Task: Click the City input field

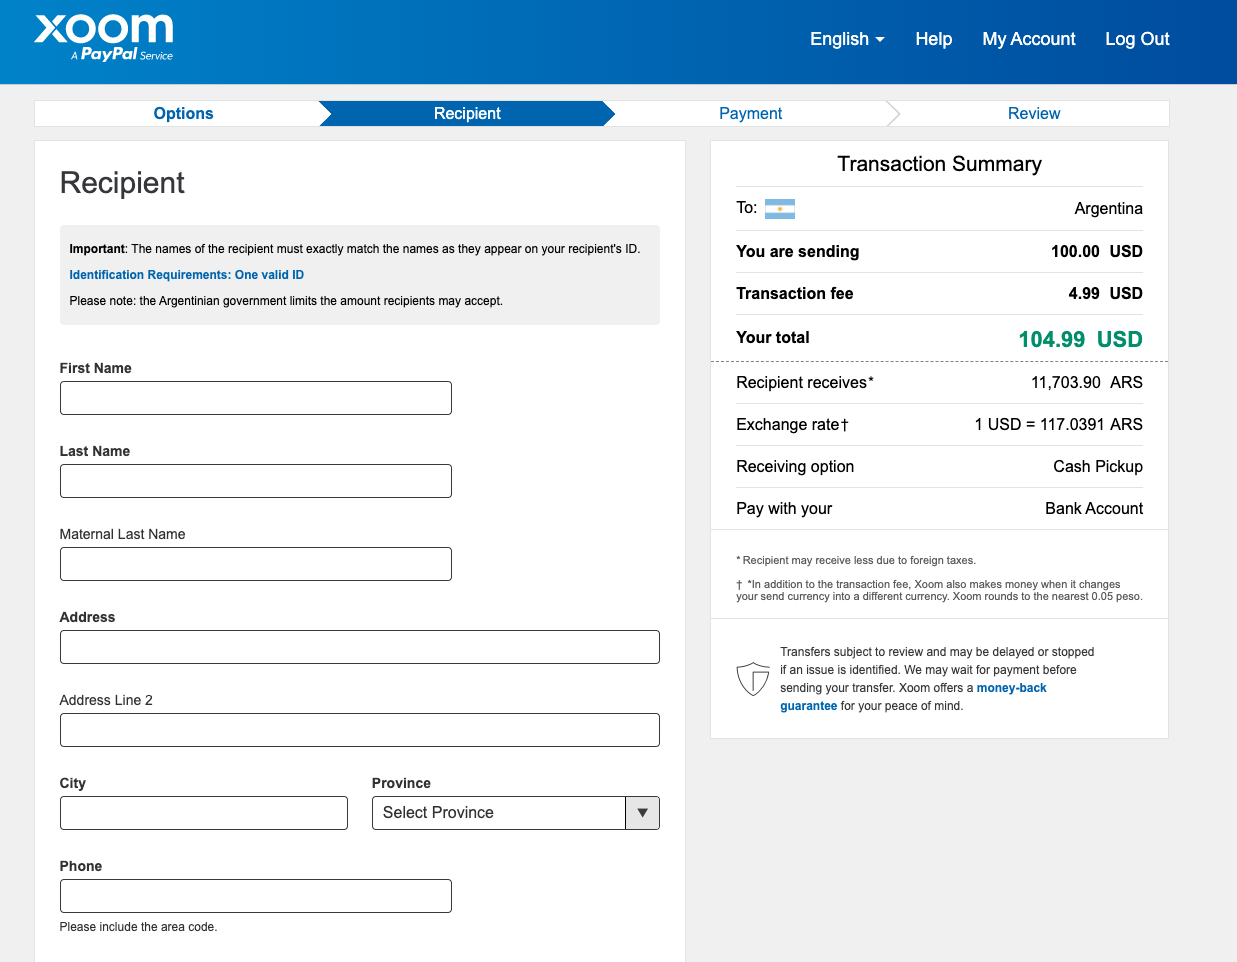Action: (203, 813)
